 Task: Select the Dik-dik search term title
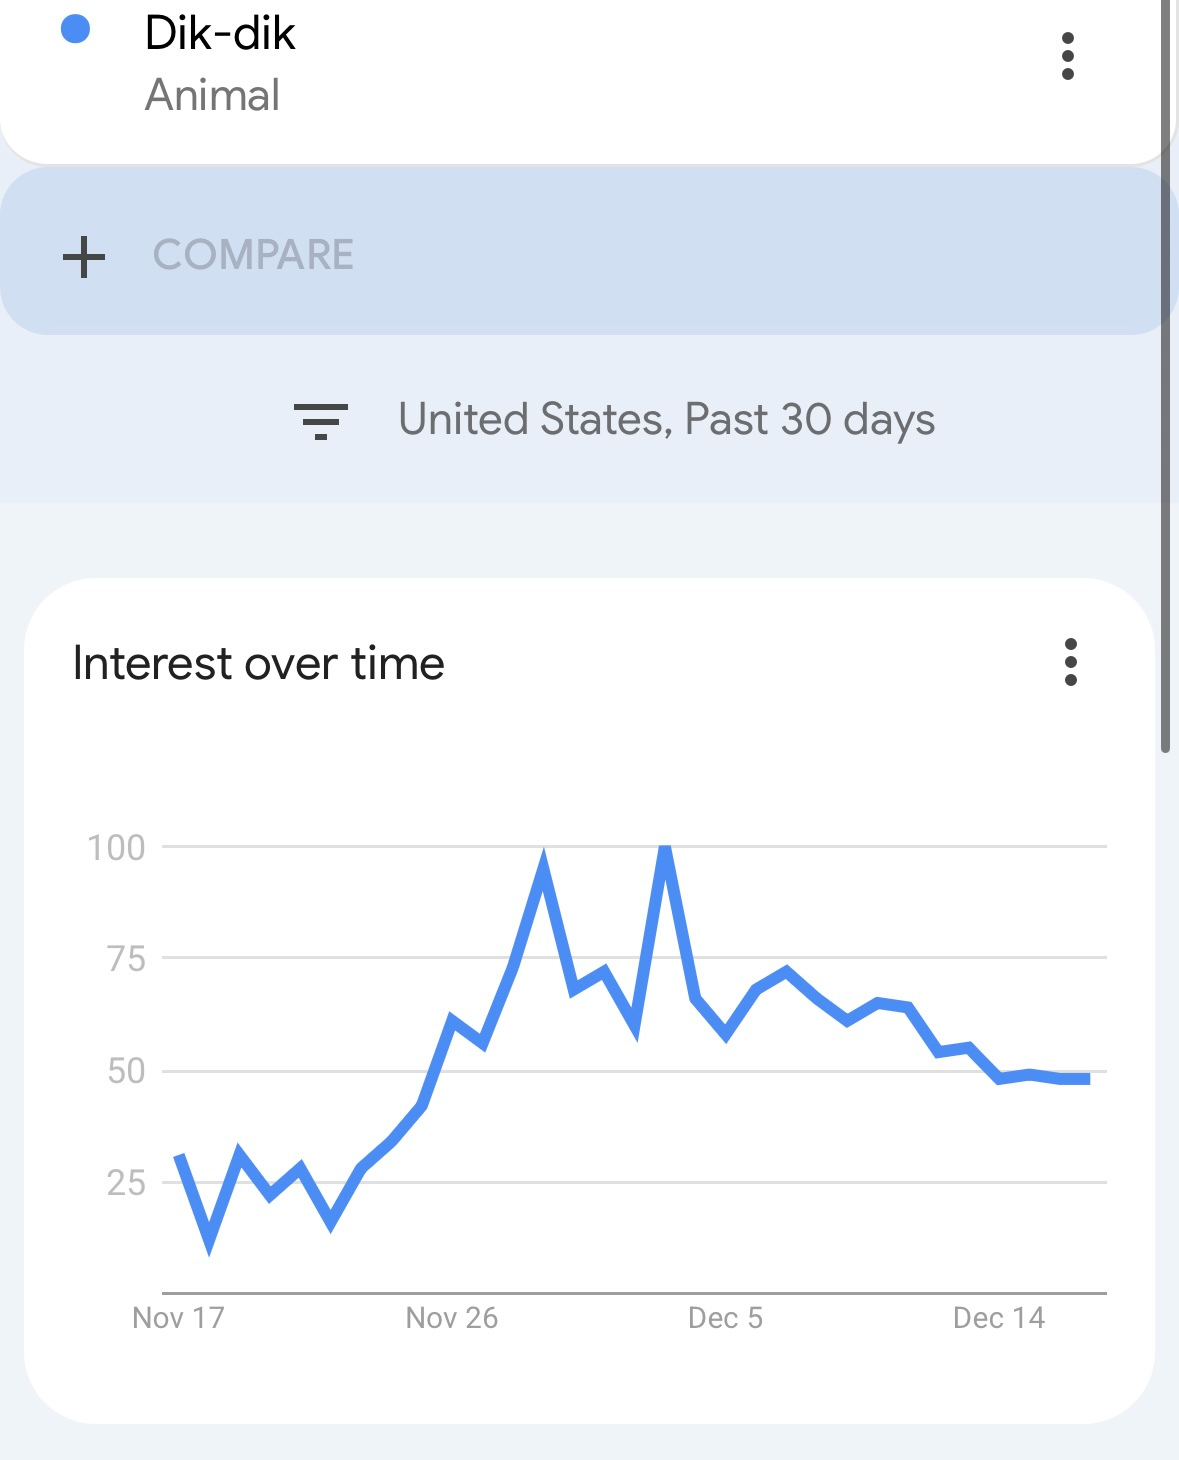point(220,33)
